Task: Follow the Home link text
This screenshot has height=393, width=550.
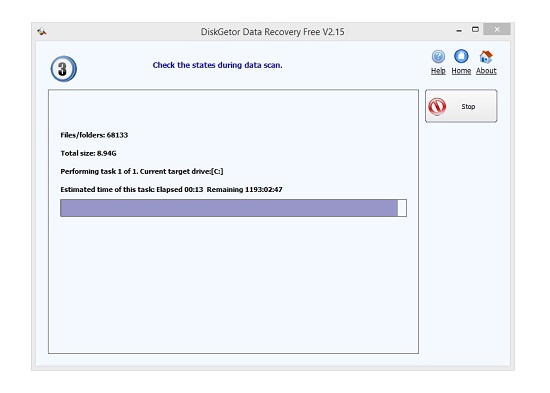Action: [x=461, y=71]
